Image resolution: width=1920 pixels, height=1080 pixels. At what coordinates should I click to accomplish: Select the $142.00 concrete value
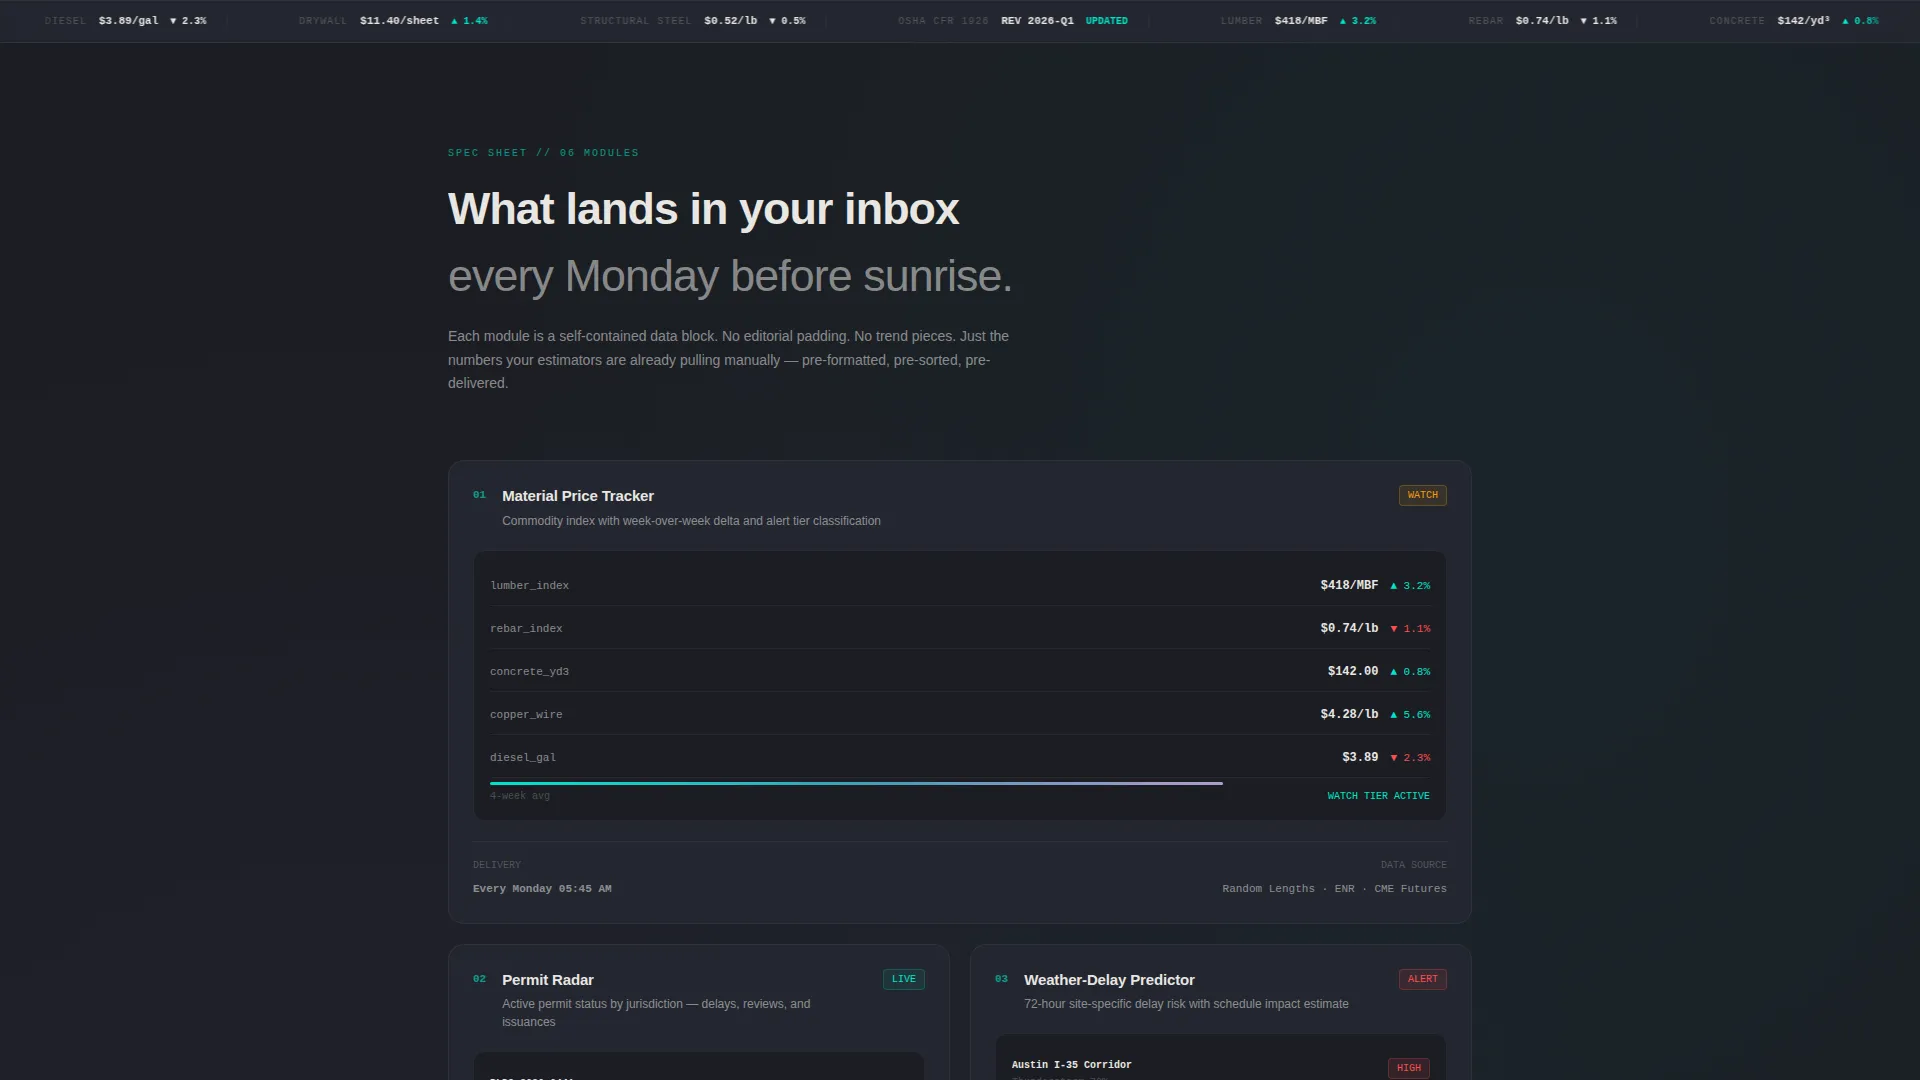[1352, 671]
